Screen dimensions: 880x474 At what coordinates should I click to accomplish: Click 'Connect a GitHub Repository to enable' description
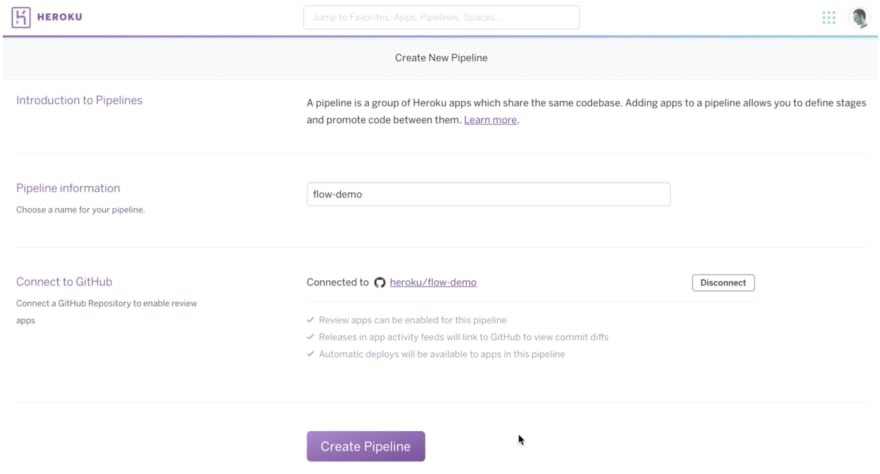[x=107, y=312]
